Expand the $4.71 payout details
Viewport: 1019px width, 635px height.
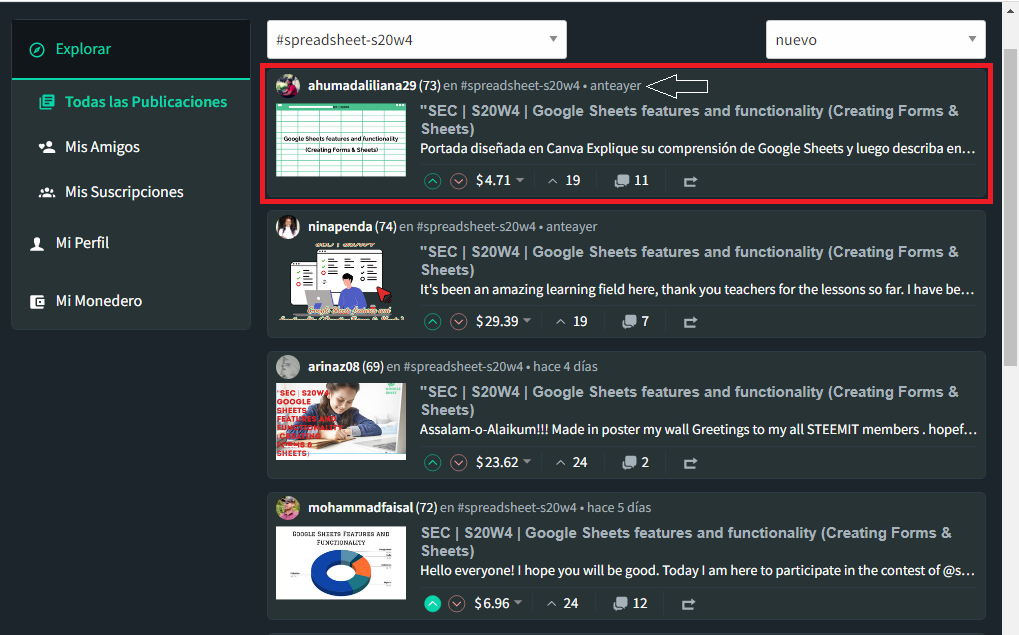tap(500, 181)
